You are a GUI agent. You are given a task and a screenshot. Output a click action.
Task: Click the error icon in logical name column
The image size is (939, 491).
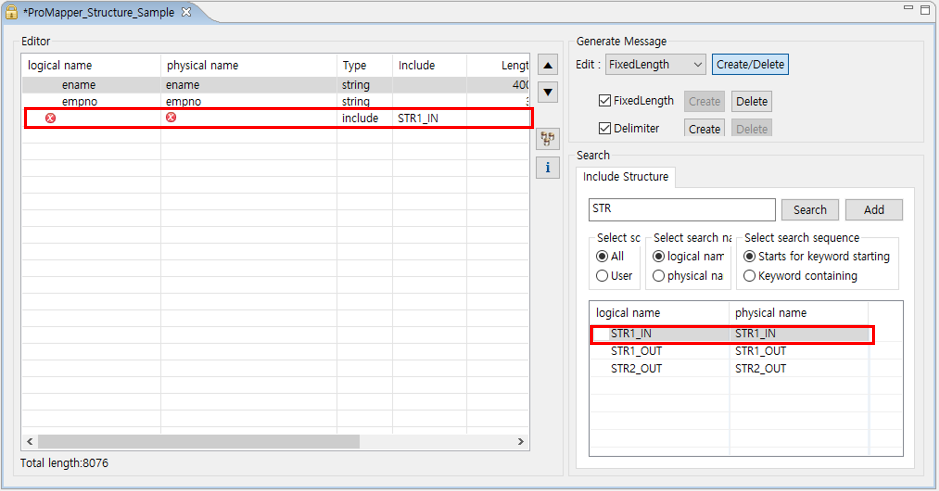point(50,118)
